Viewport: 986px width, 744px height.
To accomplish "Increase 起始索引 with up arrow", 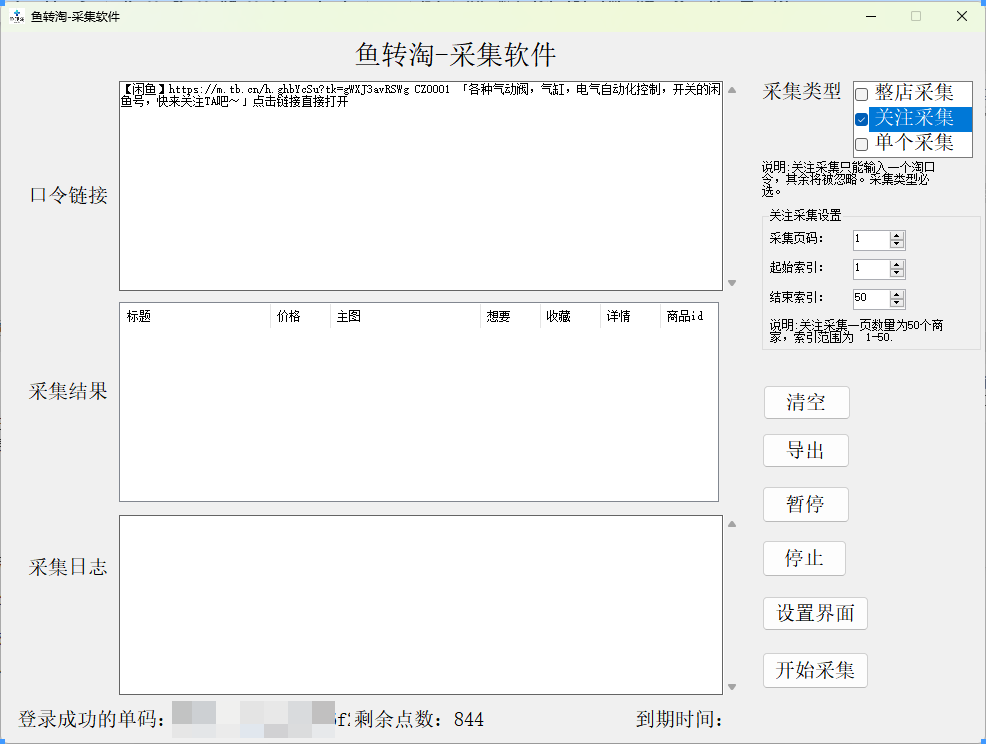I will [897, 265].
